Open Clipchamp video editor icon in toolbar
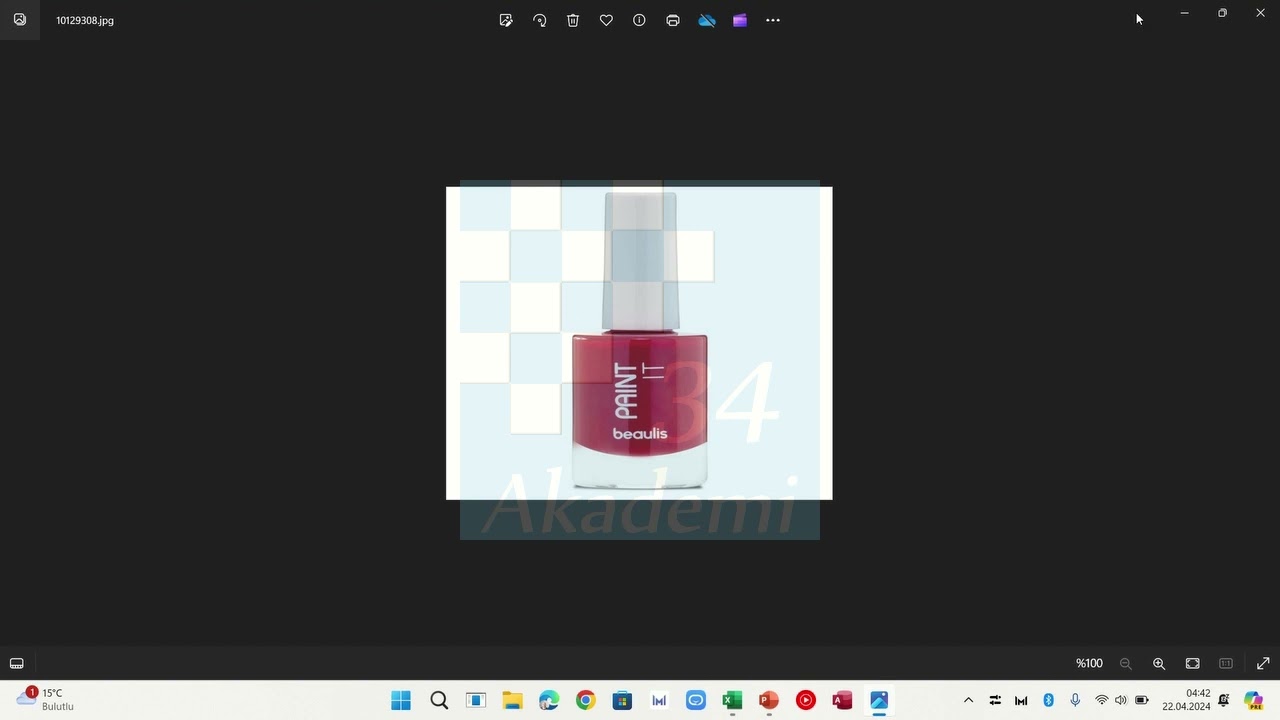 pos(740,20)
